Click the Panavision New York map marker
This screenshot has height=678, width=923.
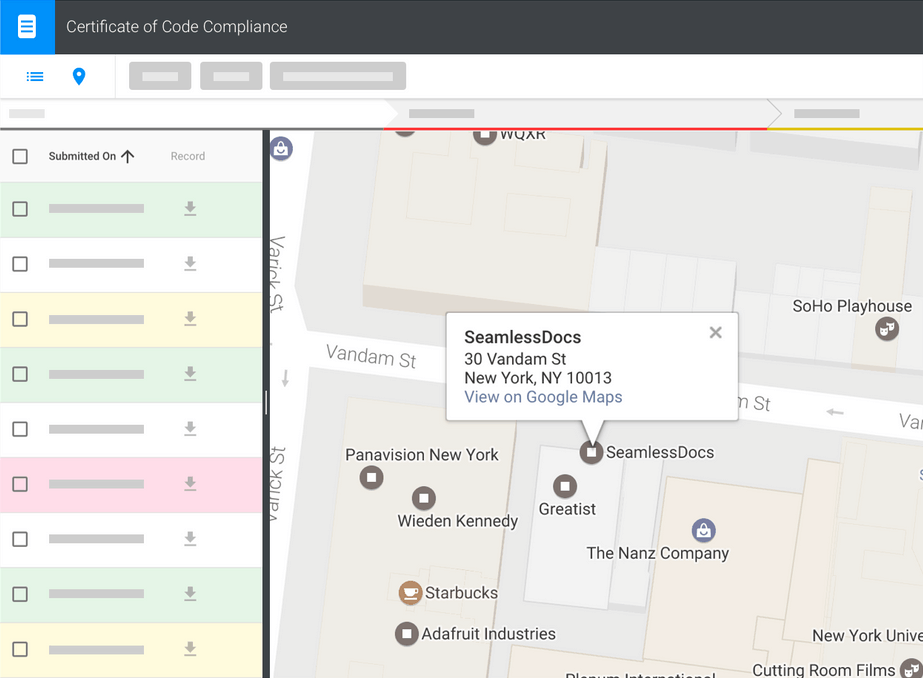coord(371,477)
